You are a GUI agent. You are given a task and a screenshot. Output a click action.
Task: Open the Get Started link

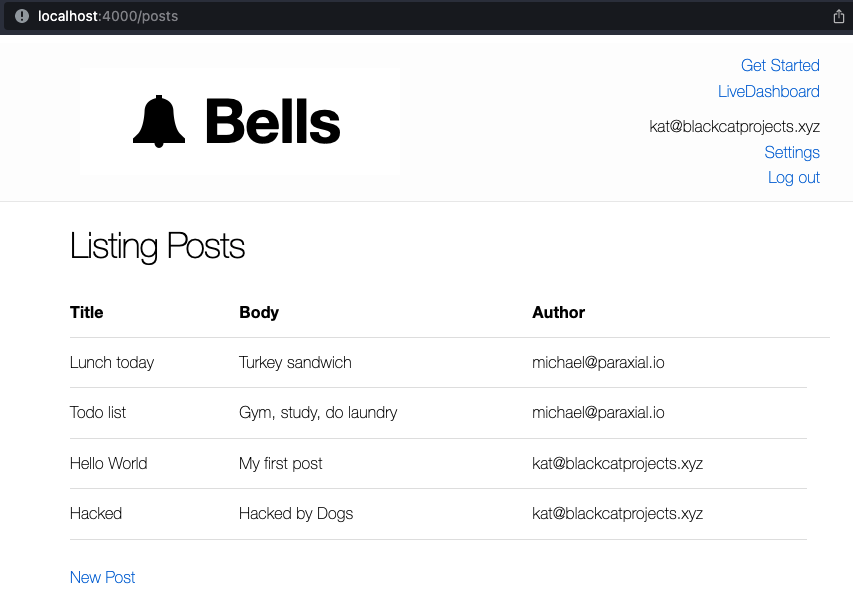pos(780,65)
